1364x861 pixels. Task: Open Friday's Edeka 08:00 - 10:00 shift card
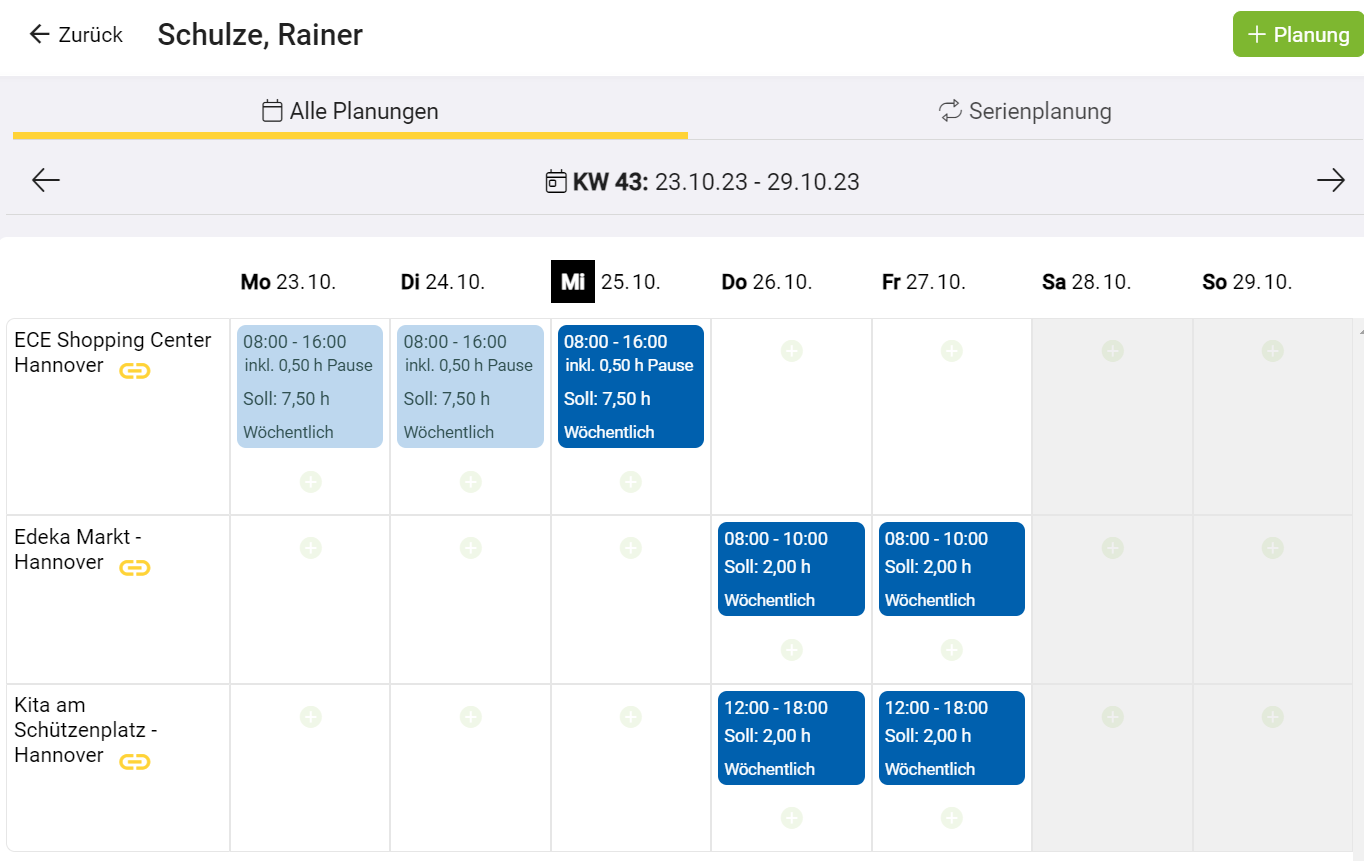pos(952,569)
